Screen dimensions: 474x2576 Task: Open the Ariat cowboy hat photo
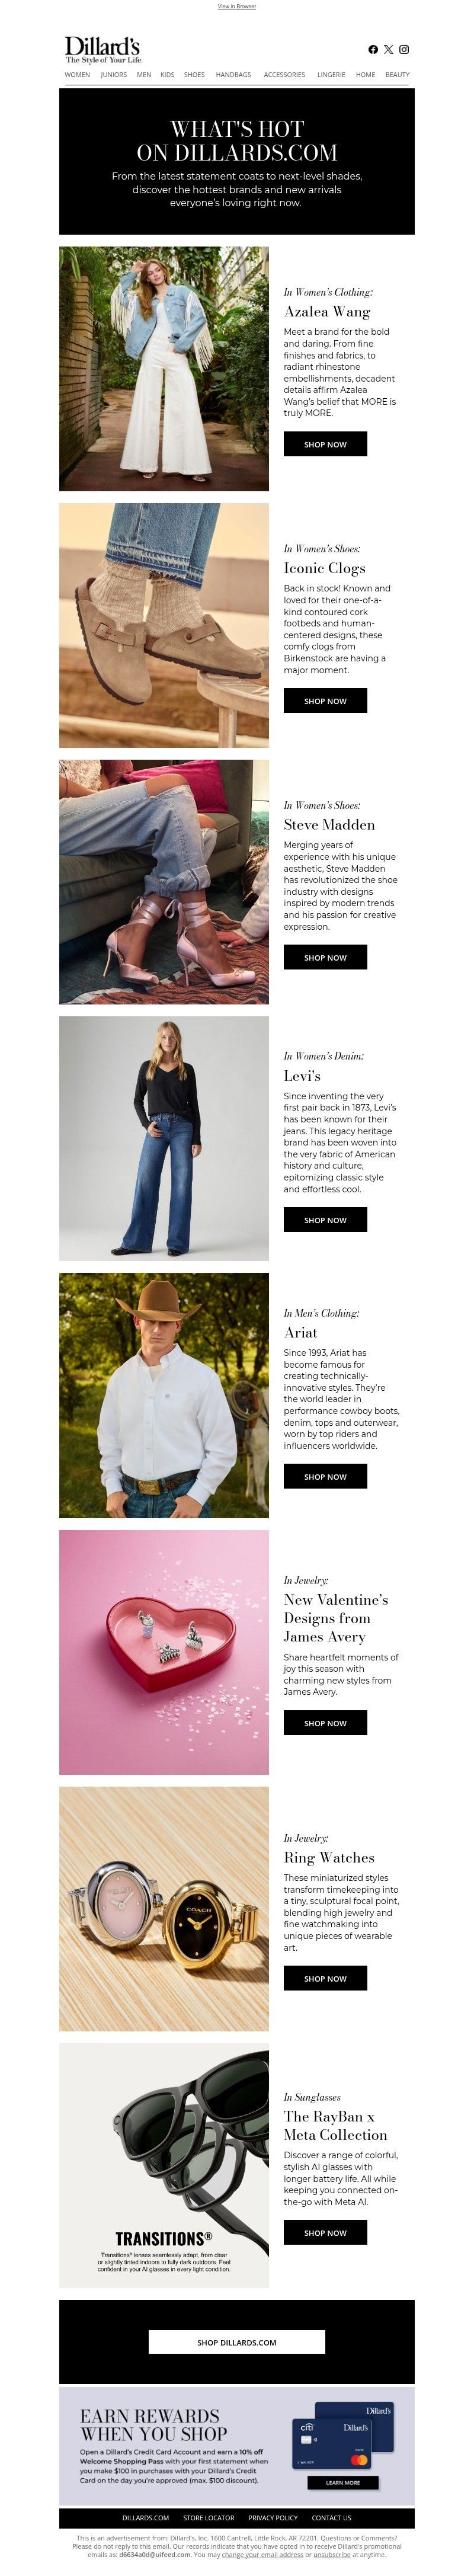pos(164,1395)
